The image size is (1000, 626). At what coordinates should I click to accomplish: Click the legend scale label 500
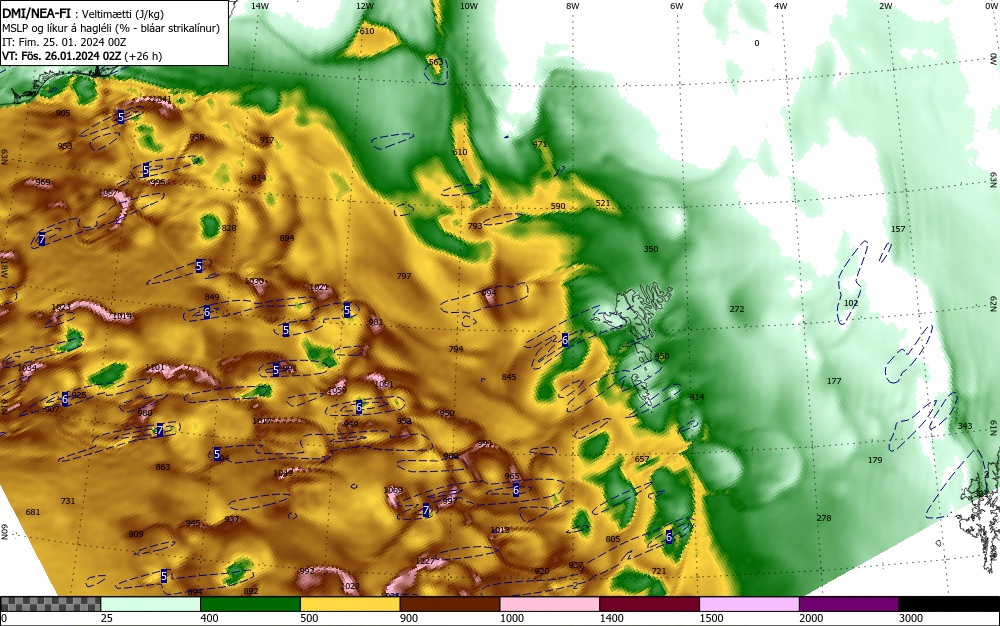pos(309,618)
